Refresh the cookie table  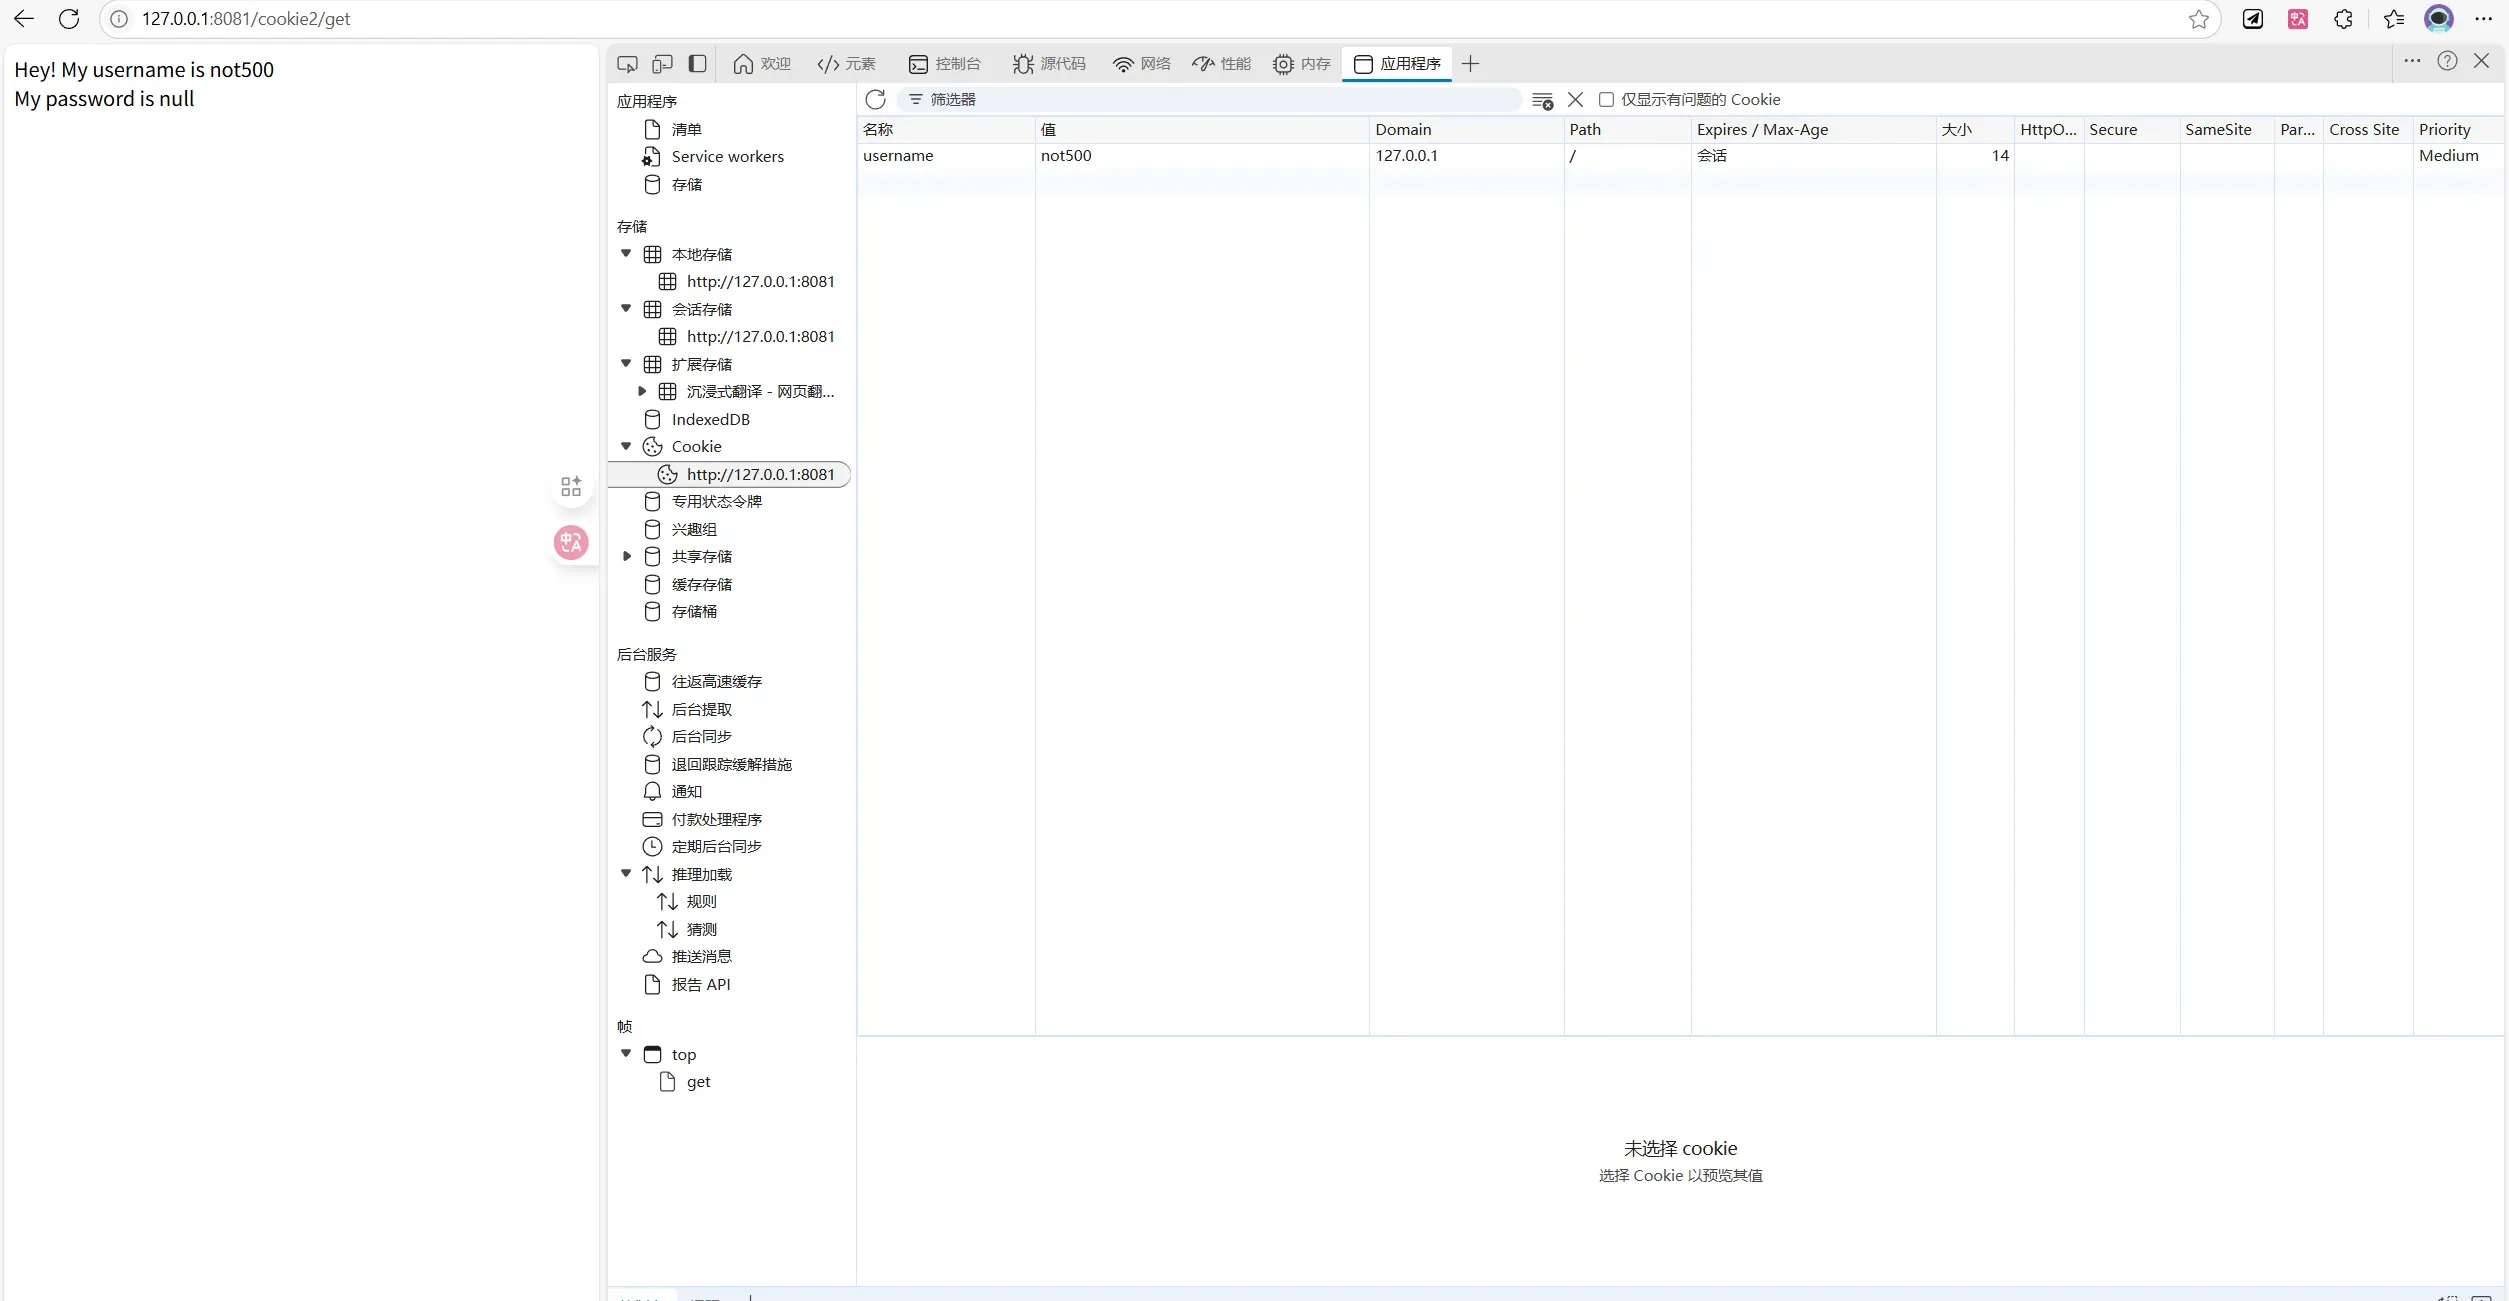875,99
